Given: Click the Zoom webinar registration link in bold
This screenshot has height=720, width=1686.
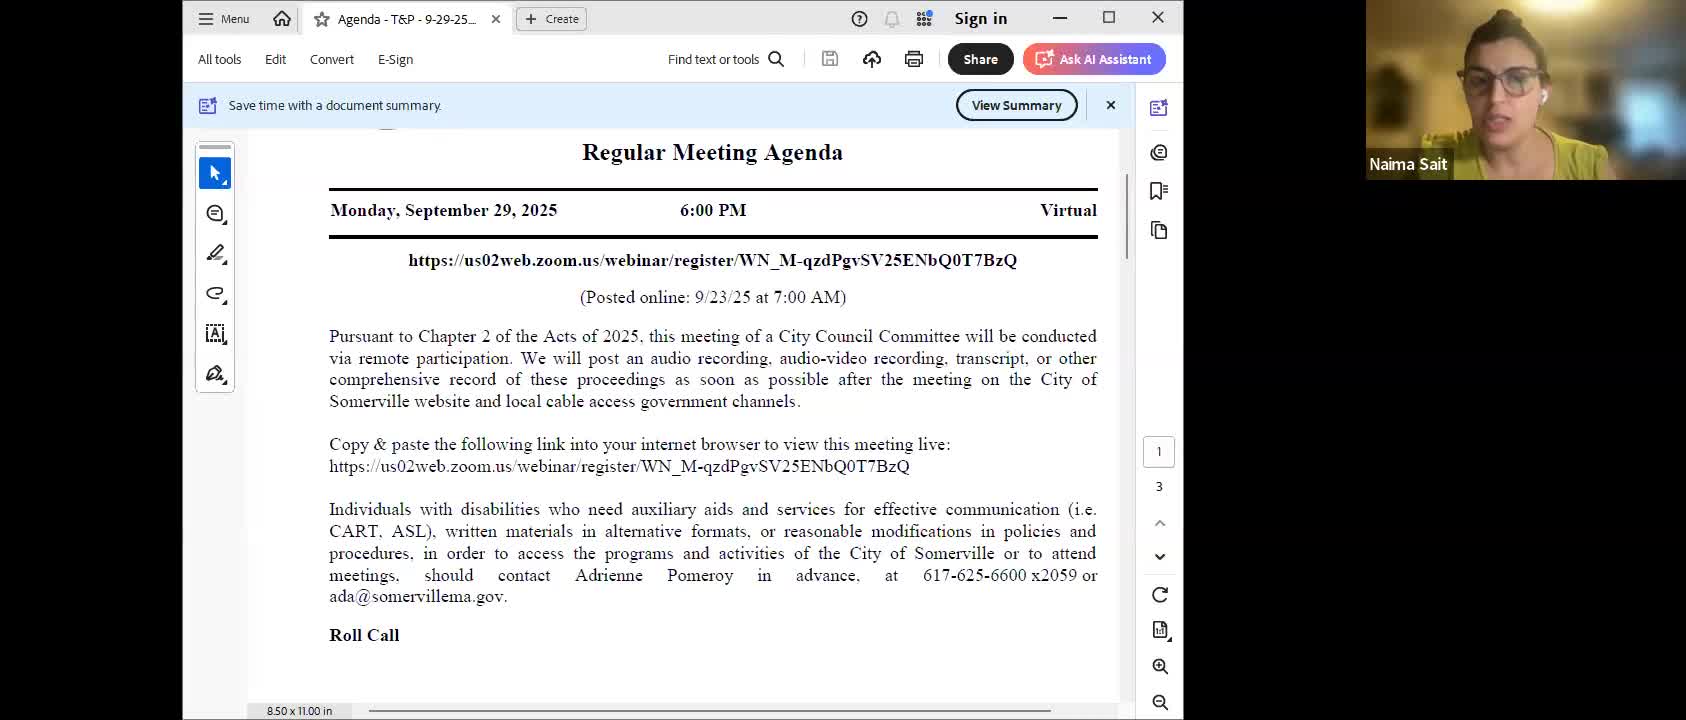Looking at the screenshot, I should coord(712,260).
